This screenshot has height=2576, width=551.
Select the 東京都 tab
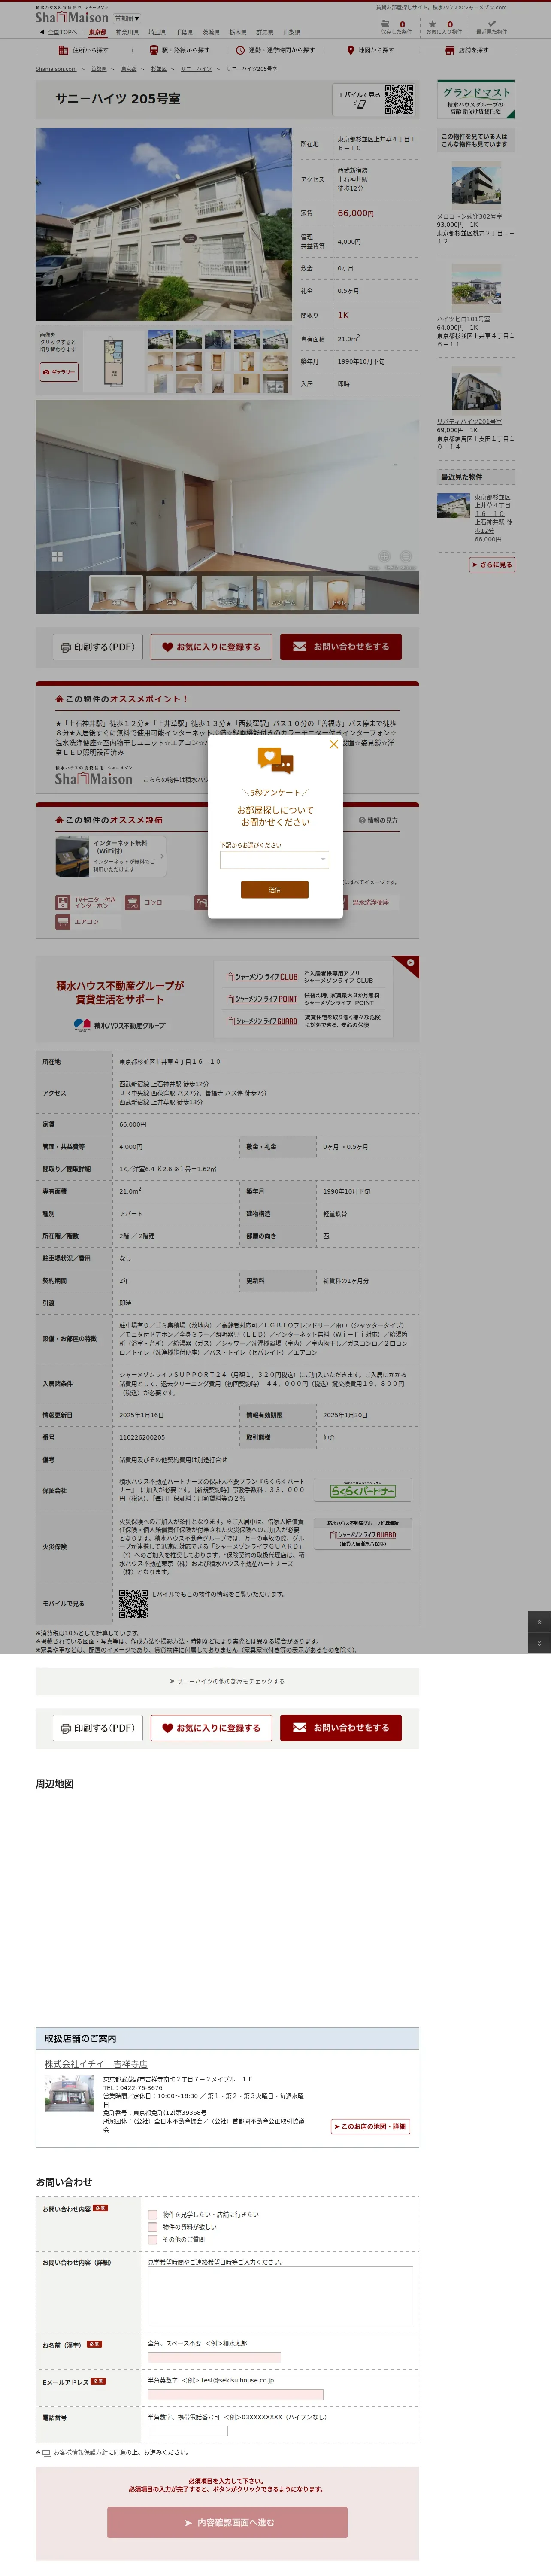97,32
